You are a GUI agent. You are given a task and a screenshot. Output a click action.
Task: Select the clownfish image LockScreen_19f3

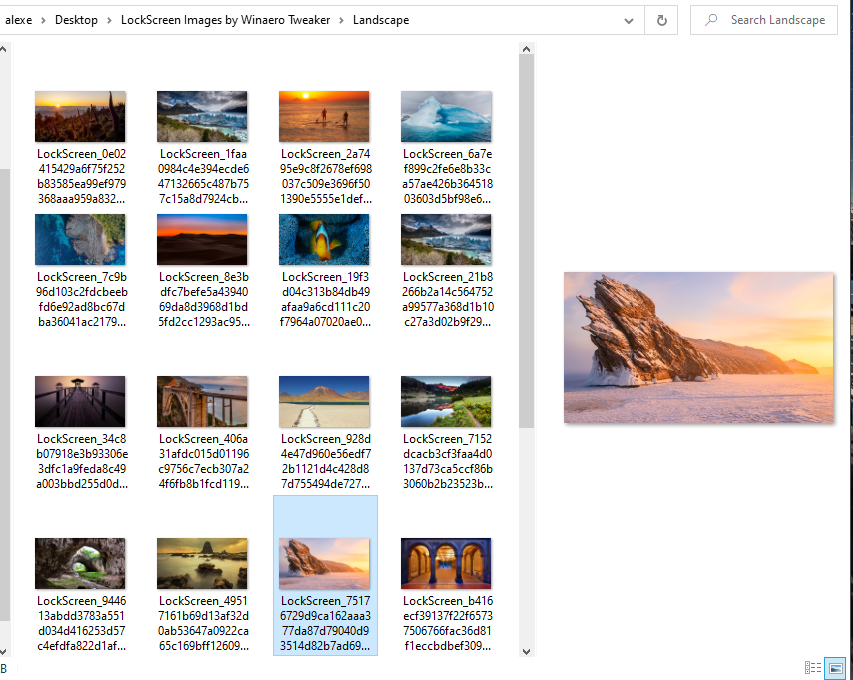tap(324, 239)
